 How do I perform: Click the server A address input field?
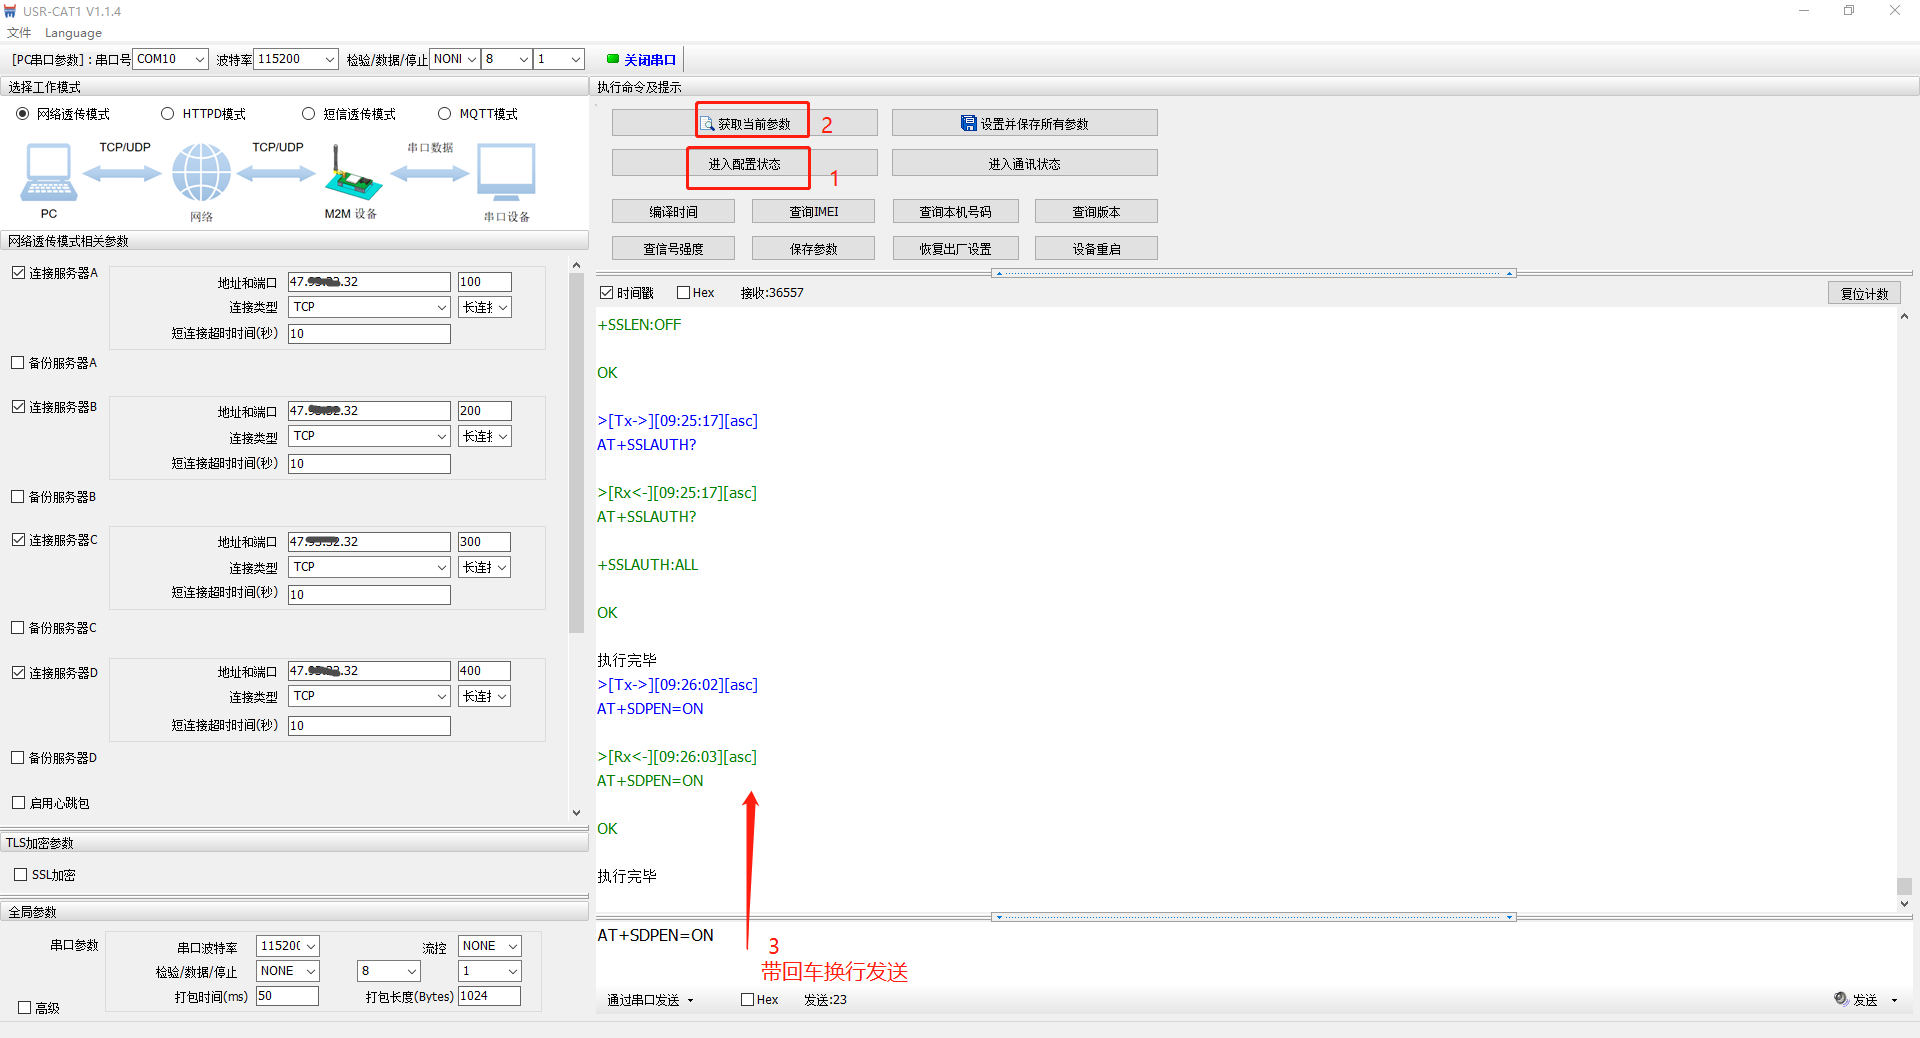(x=369, y=282)
